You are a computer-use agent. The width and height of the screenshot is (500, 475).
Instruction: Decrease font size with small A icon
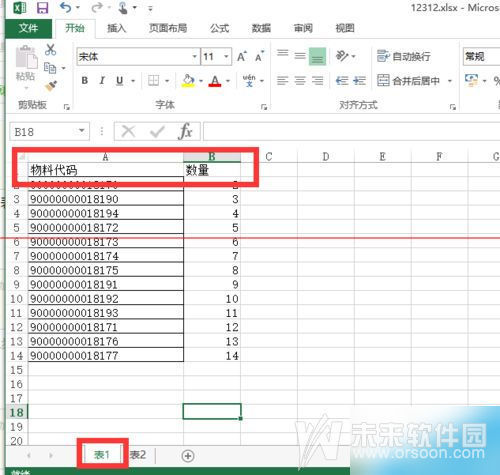click(259, 56)
